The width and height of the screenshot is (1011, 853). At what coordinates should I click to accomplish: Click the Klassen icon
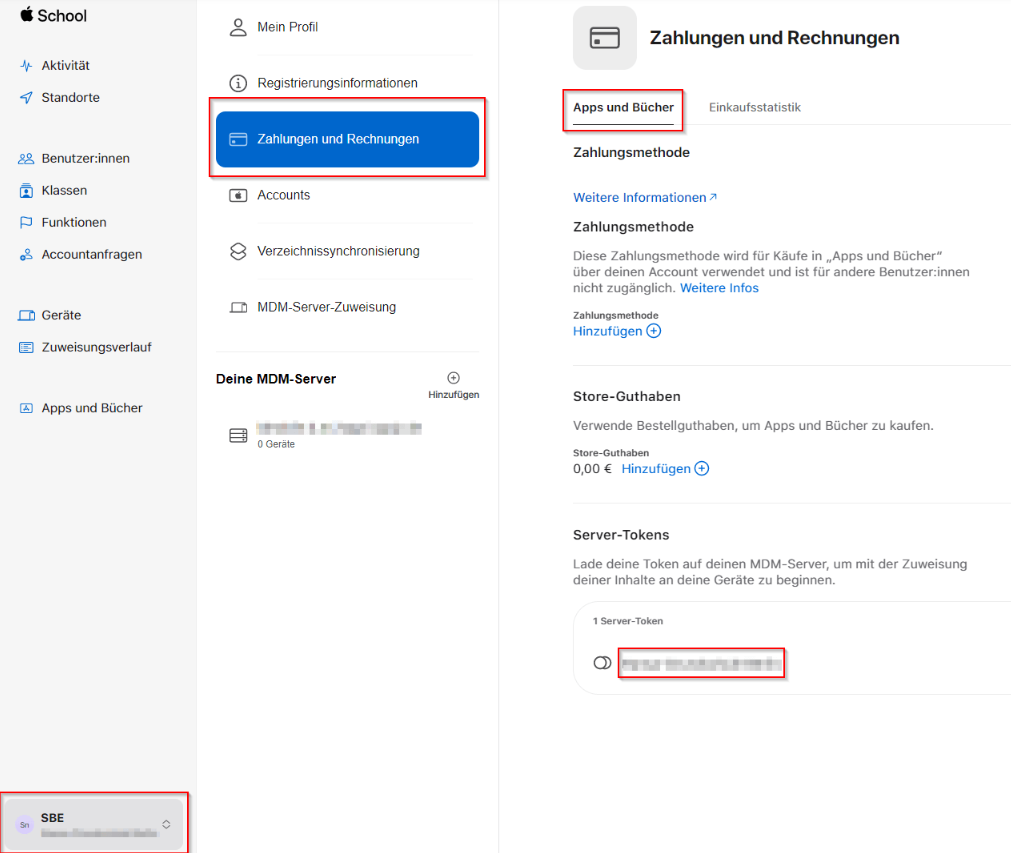click(x=26, y=190)
